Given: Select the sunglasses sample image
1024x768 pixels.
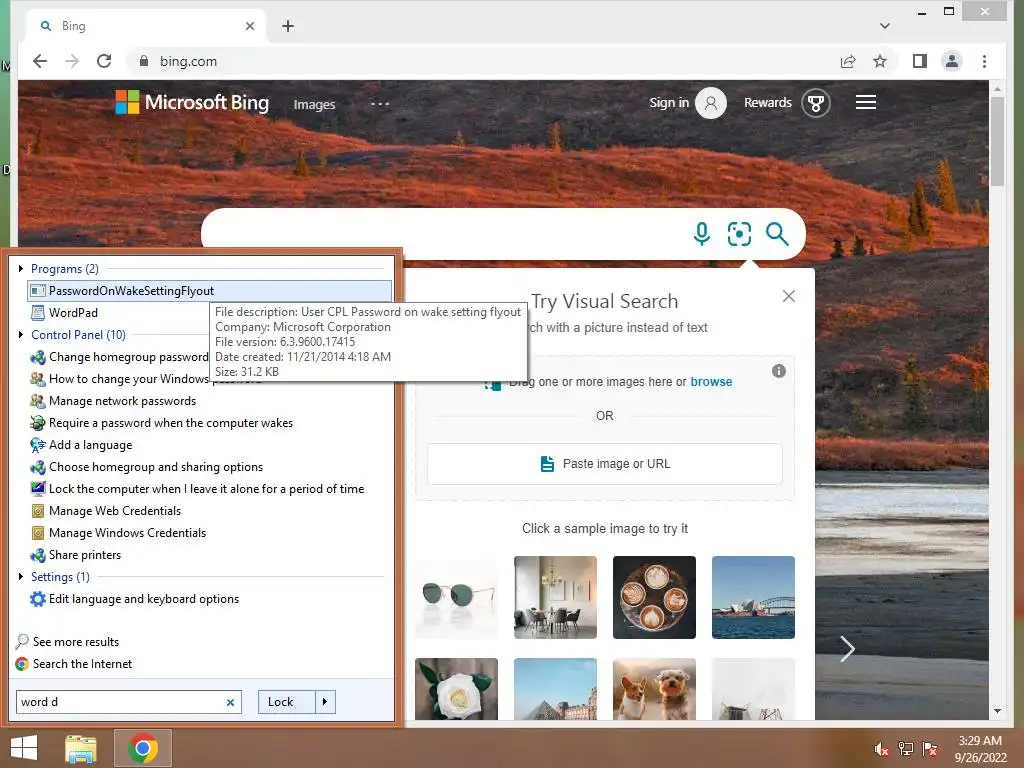Looking at the screenshot, I should (456, 598).
